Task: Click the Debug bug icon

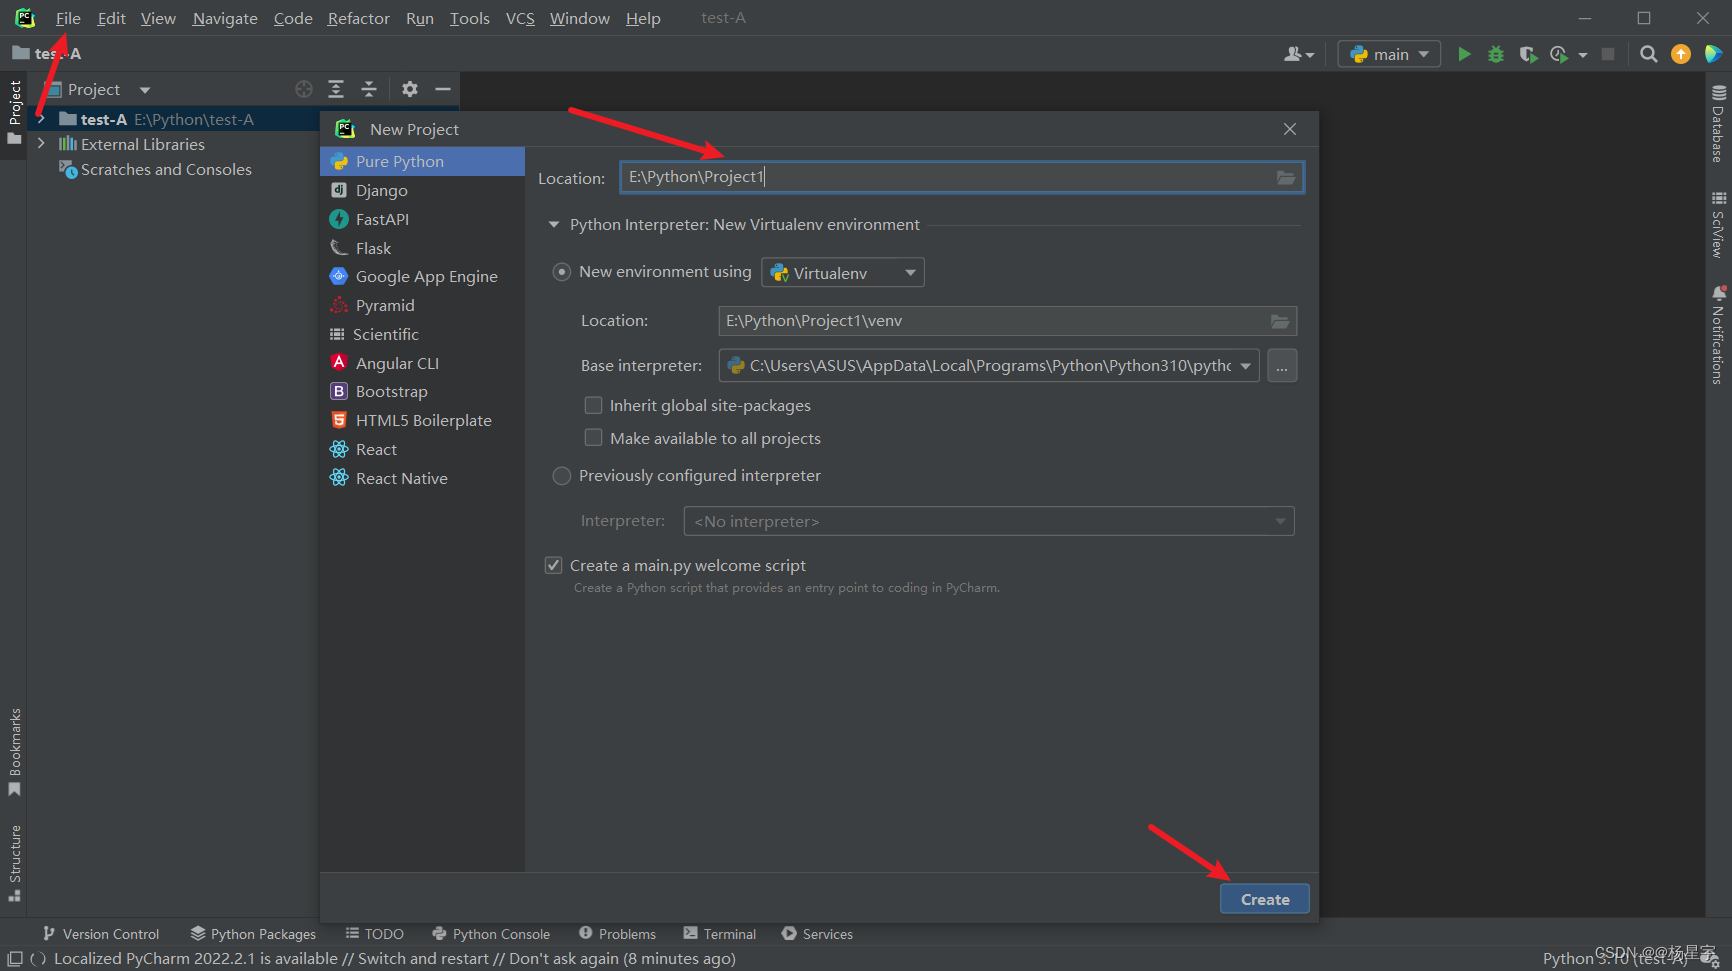Action: pos(1496,54)
